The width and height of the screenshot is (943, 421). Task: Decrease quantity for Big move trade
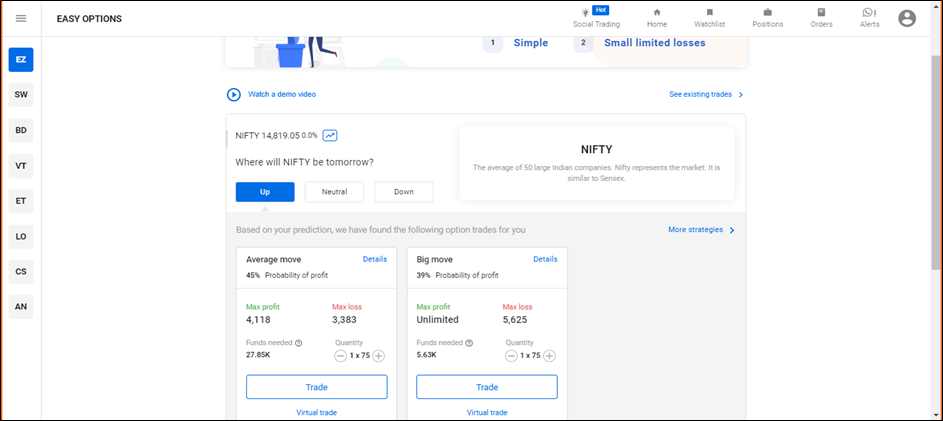click(511, 356)
